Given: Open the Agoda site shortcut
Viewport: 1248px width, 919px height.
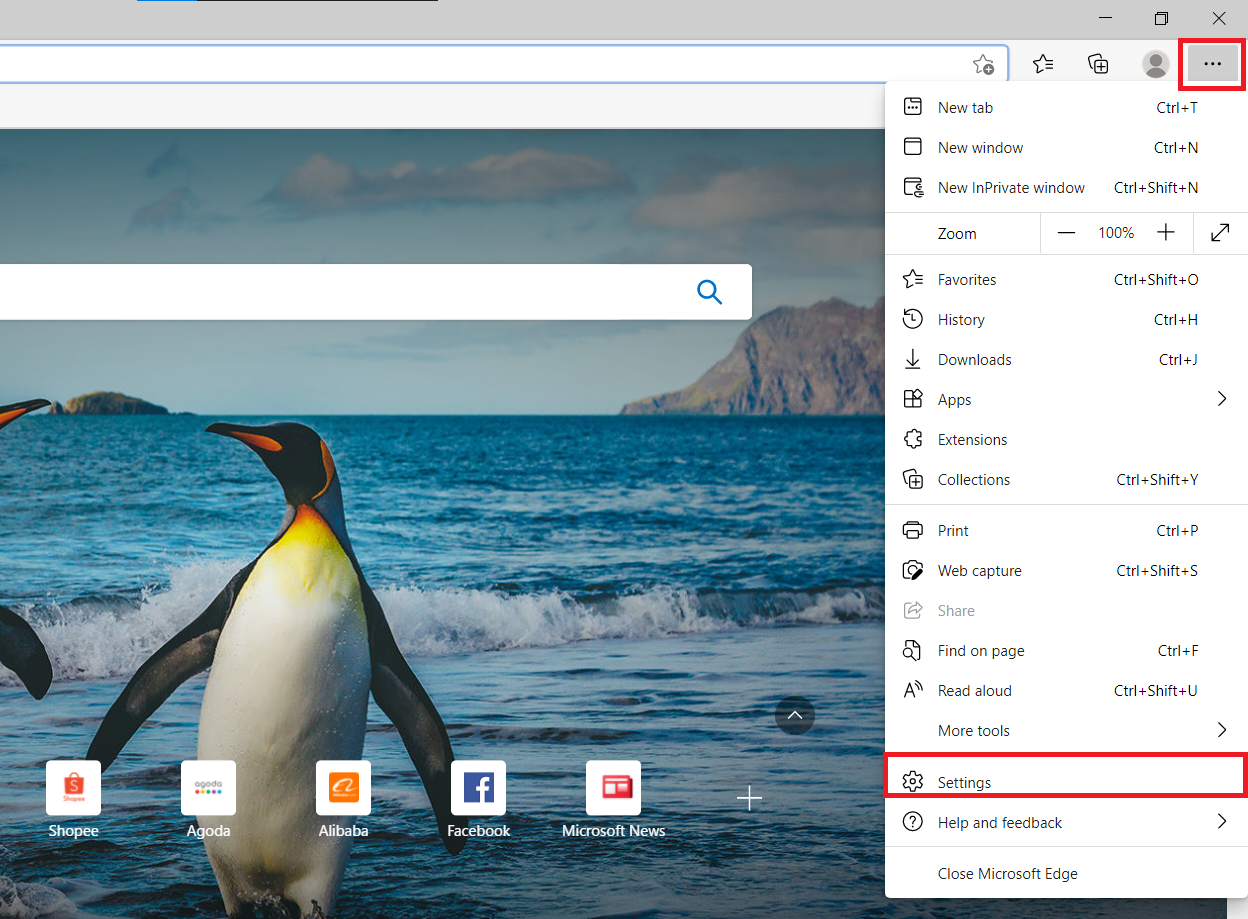Looking at the screenshot, I should tap(208, 787).
